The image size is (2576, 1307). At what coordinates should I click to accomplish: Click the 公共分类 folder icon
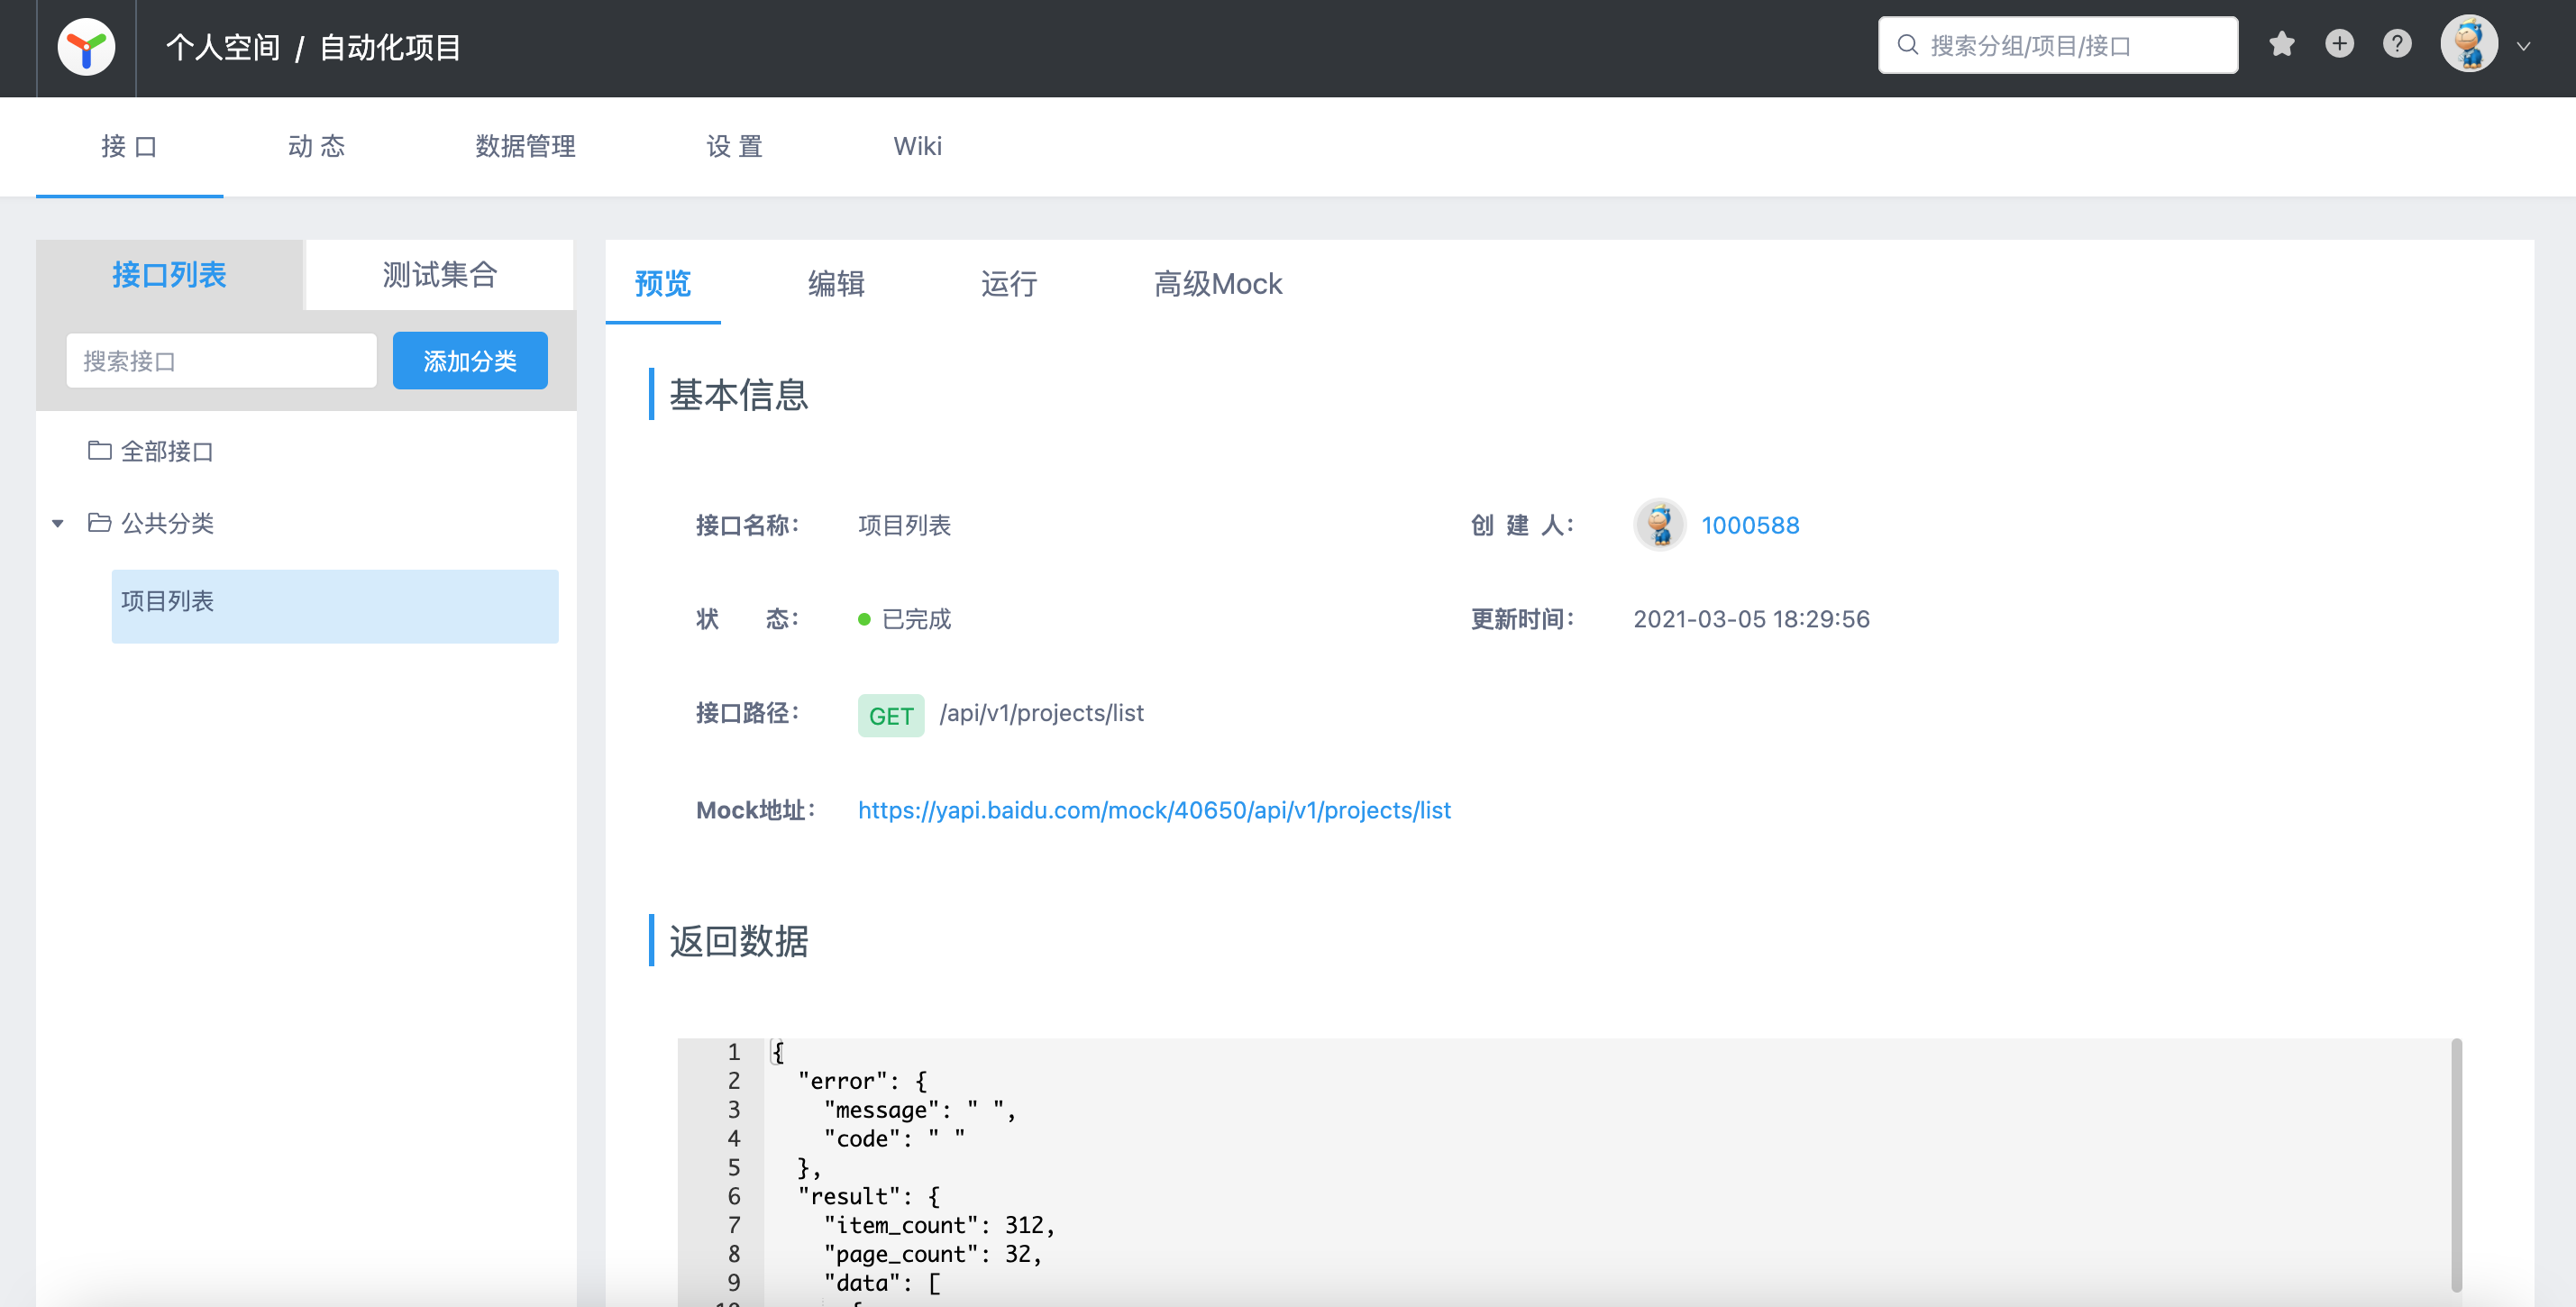(99, 523)
